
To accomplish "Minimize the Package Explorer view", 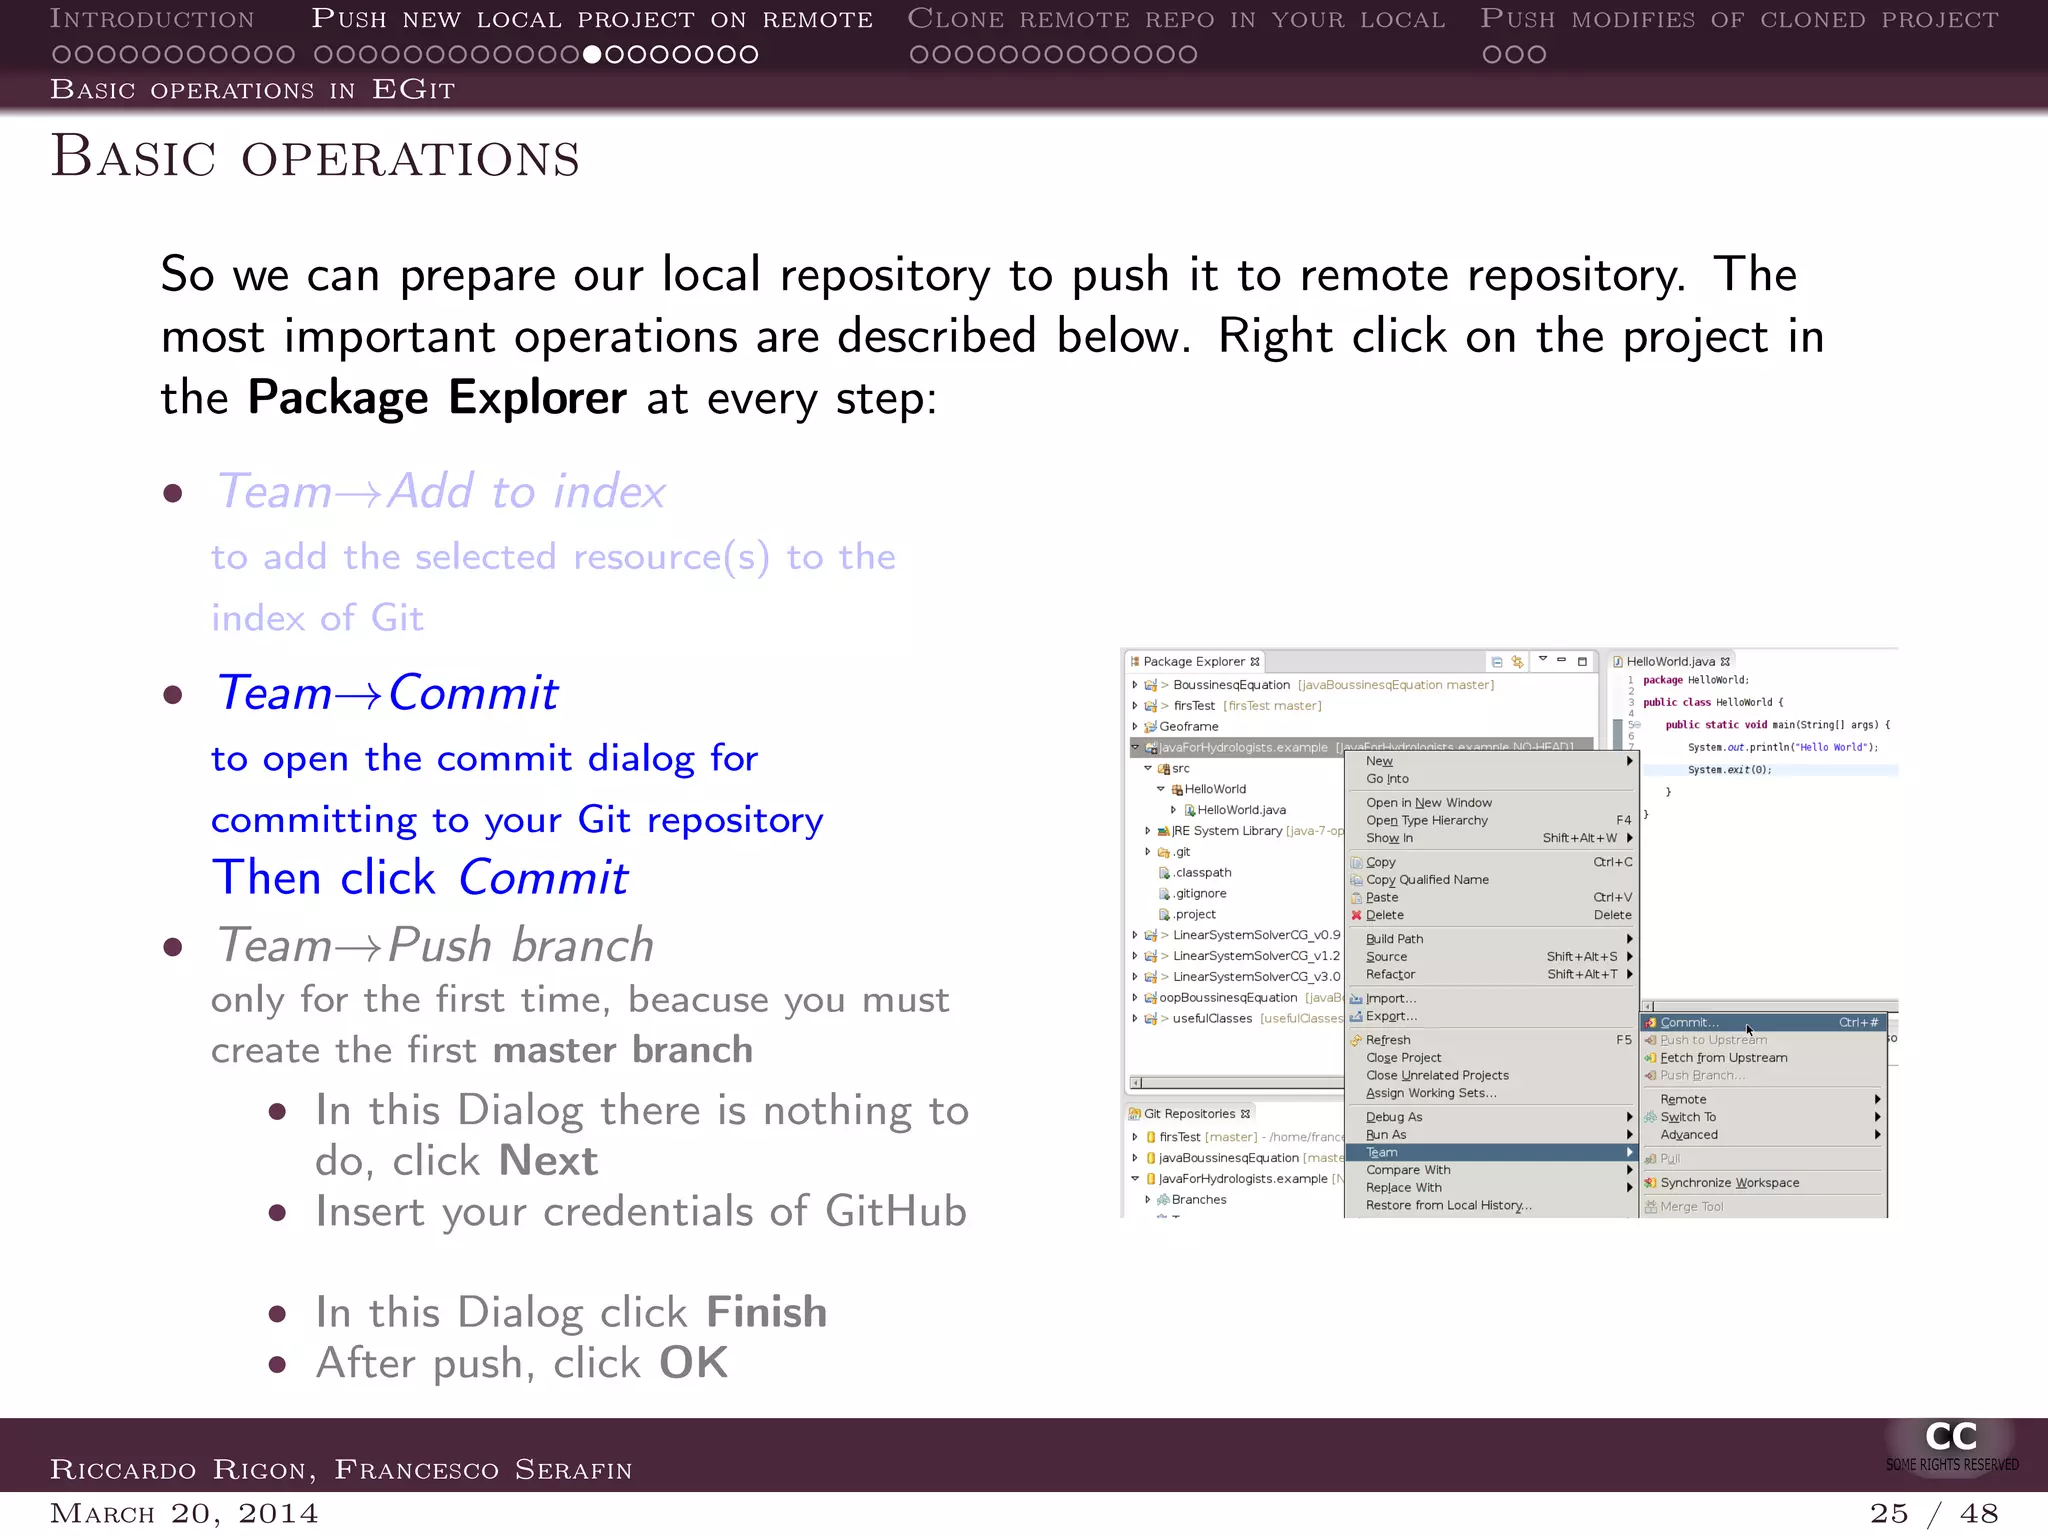I will click(1561, 660).
